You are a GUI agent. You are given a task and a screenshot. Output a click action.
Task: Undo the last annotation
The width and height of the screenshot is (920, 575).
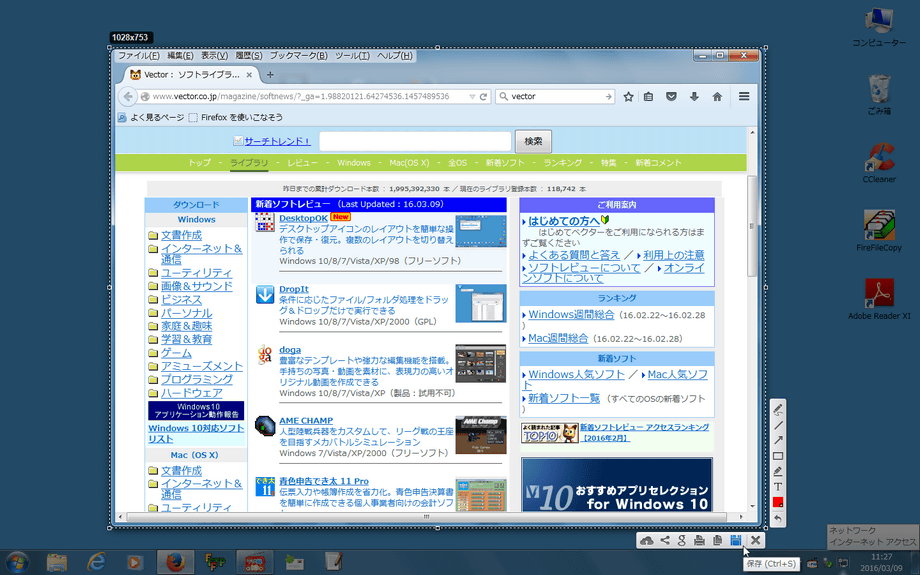tap(778, 519)
